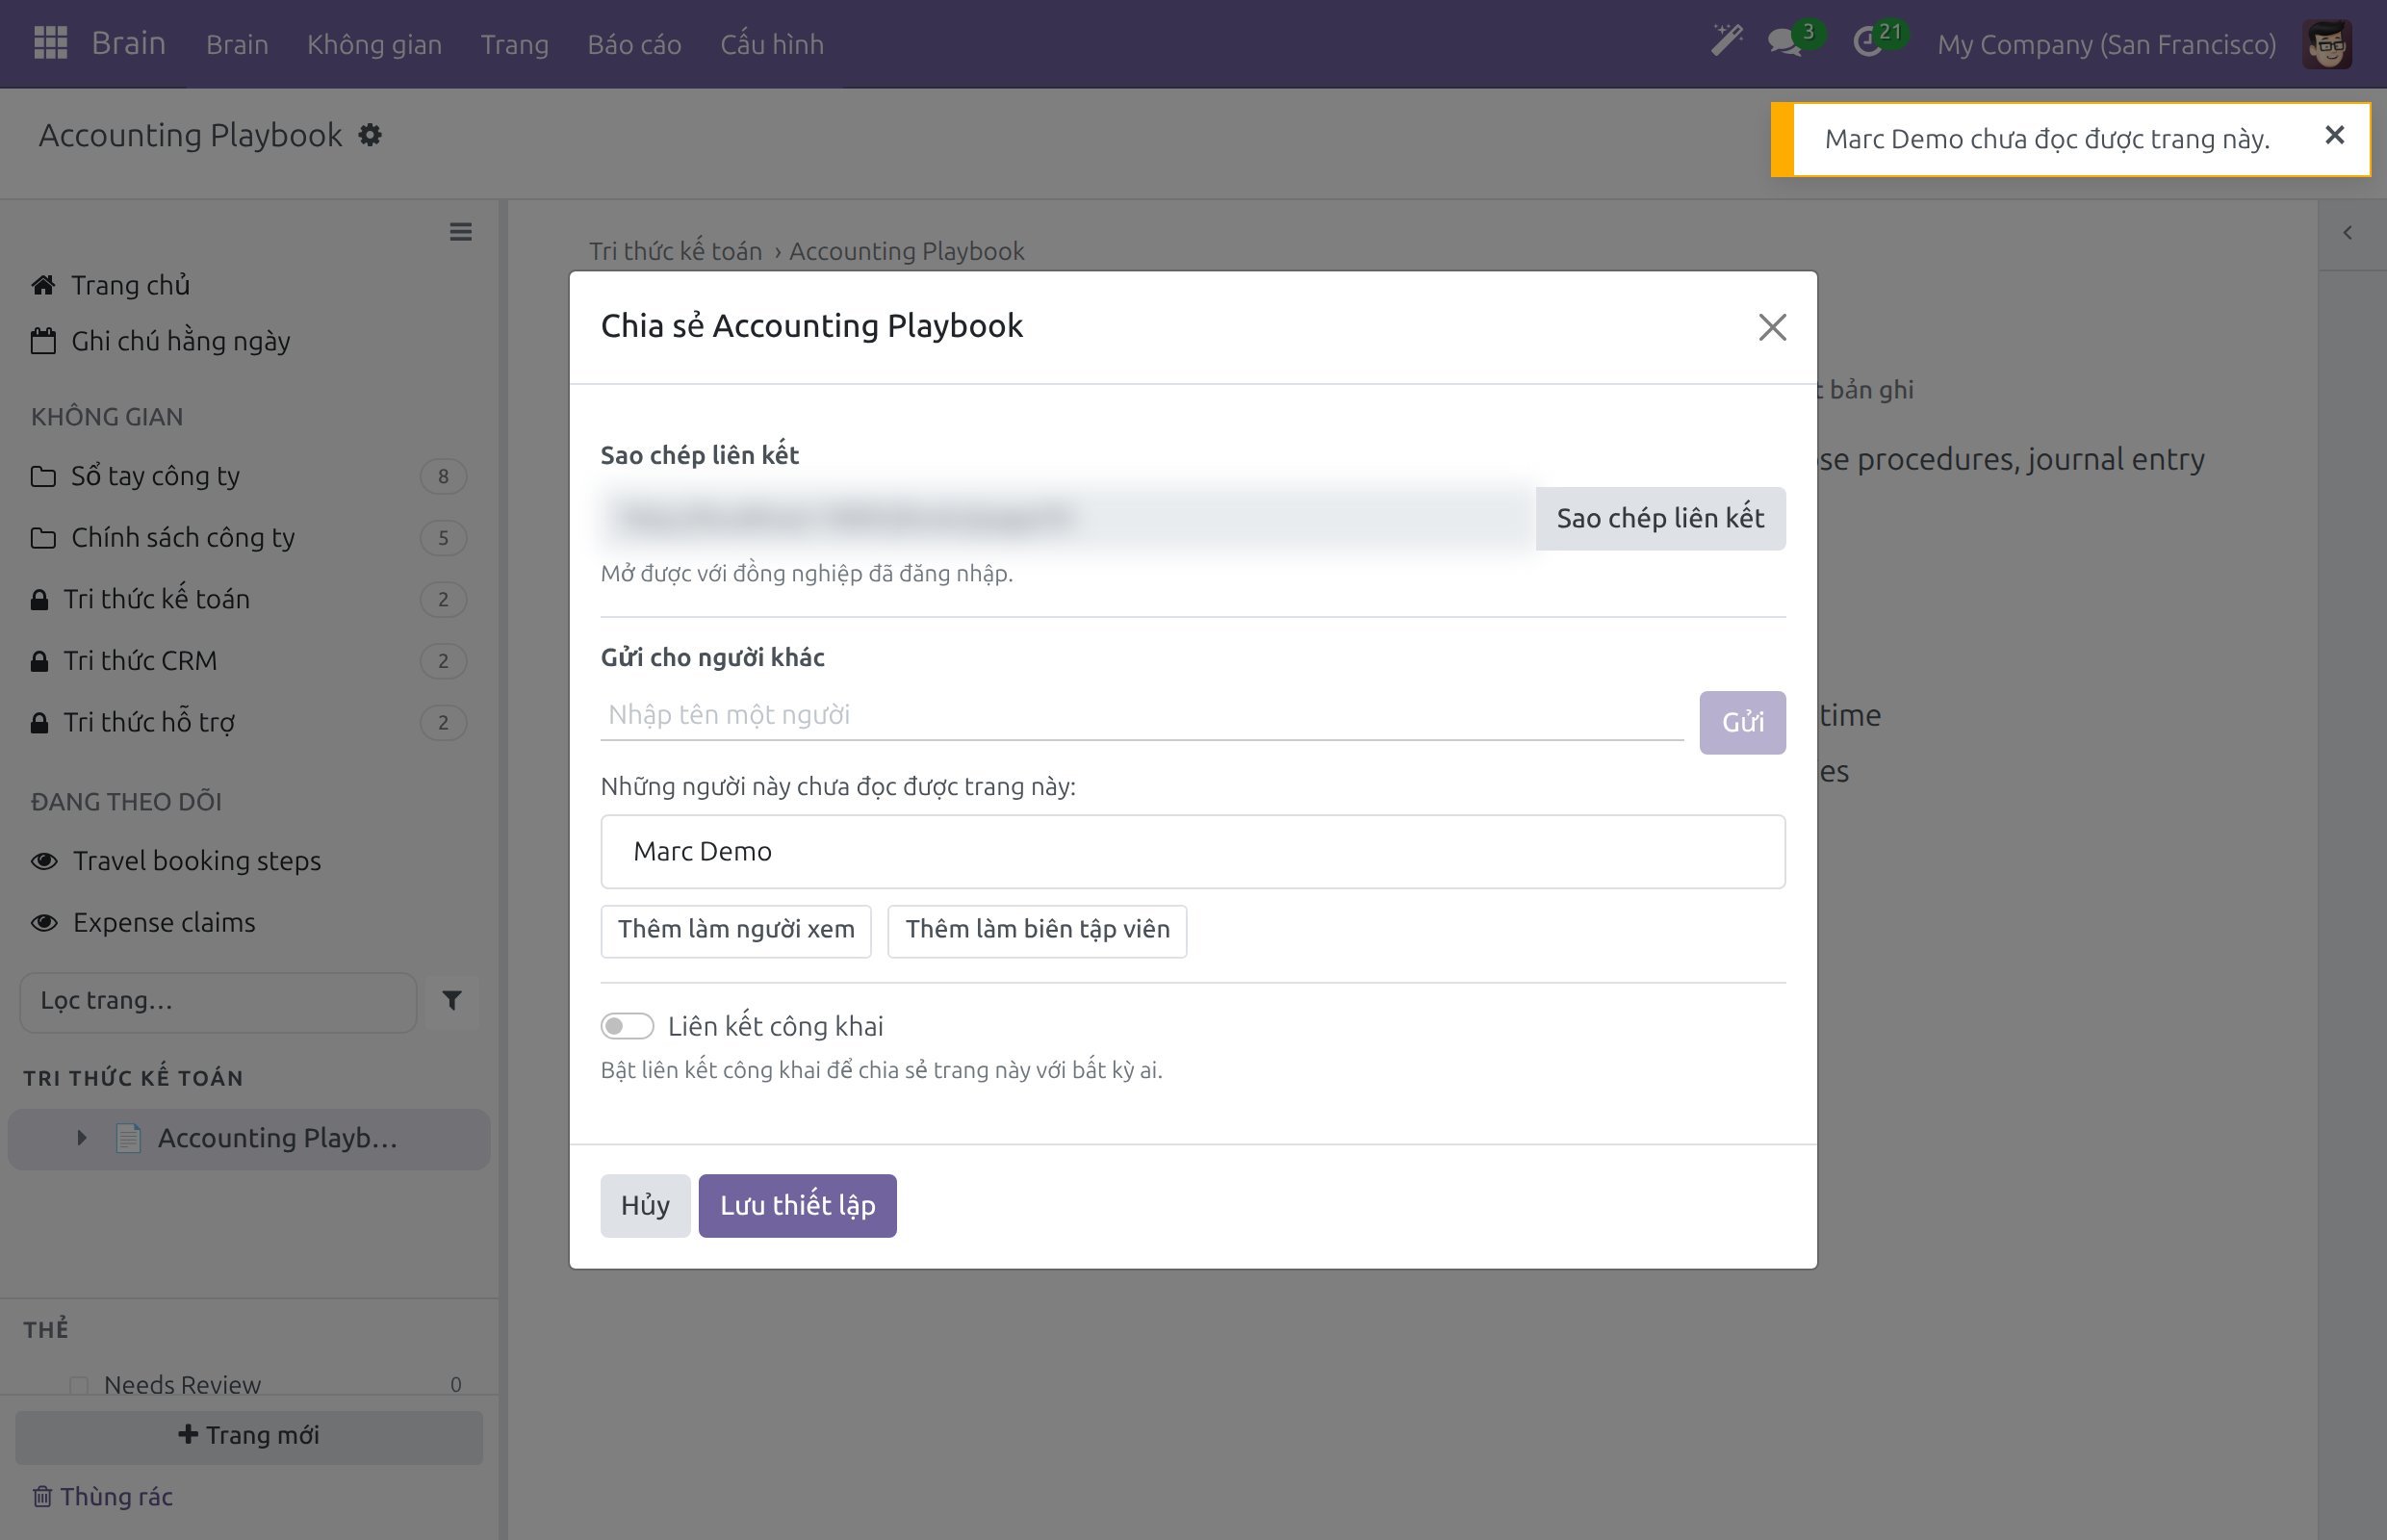Image resolution: width=2387 pixels, height=1540 pixels.
Task: Click Lưu thiết lập to save
Action: [x=797, y=1205]
